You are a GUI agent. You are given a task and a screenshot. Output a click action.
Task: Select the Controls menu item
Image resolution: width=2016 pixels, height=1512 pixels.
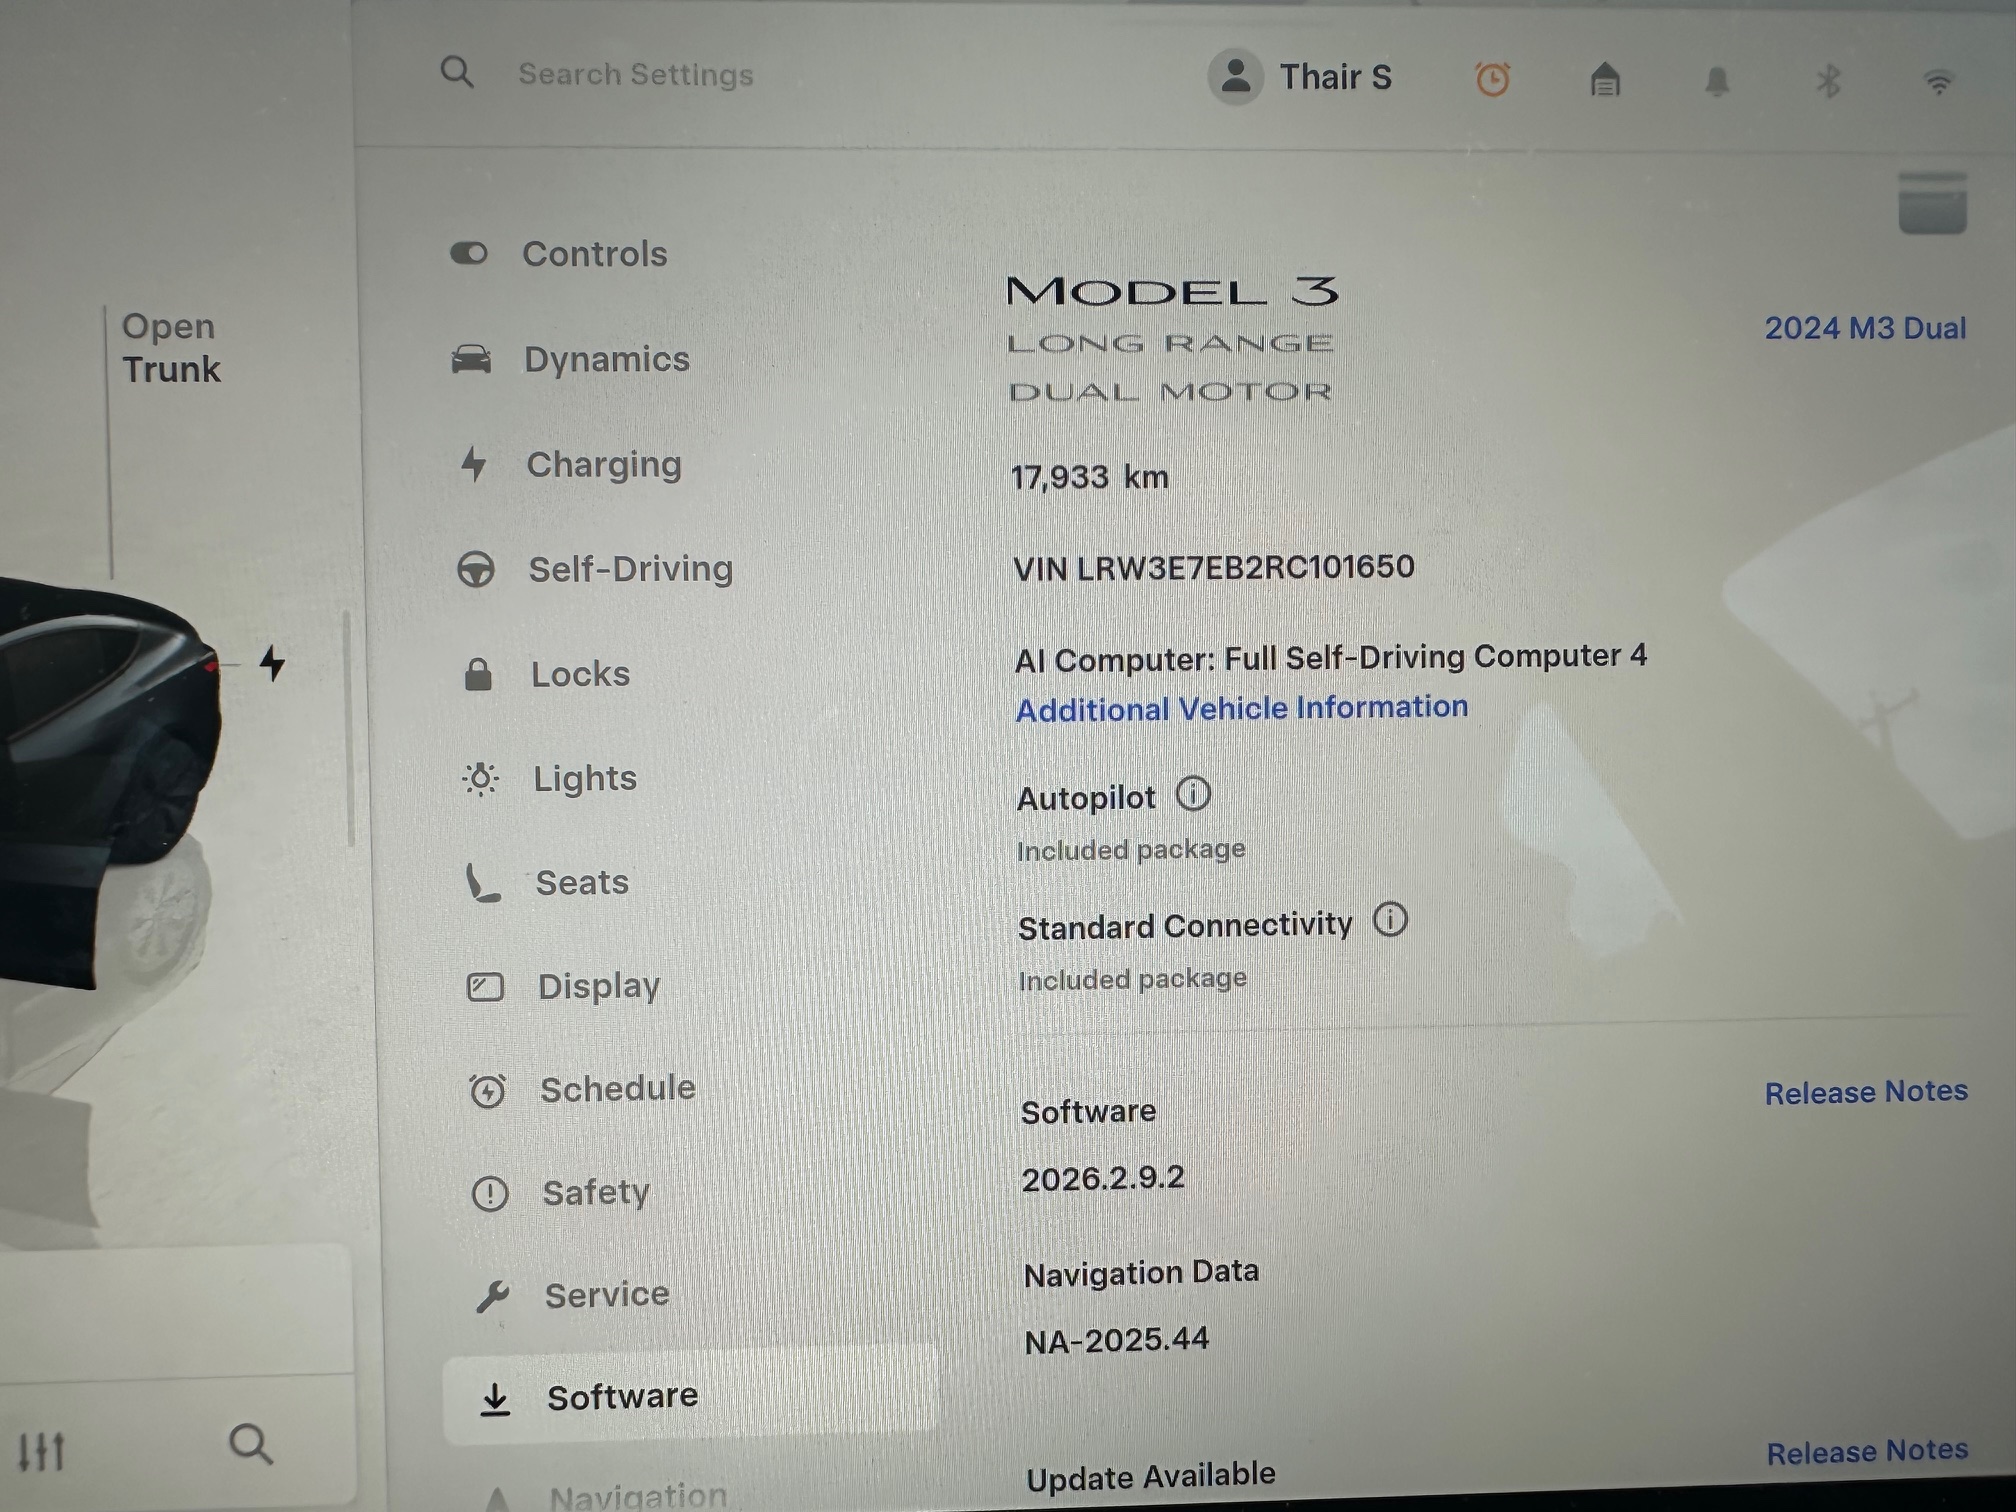(594, 254)
